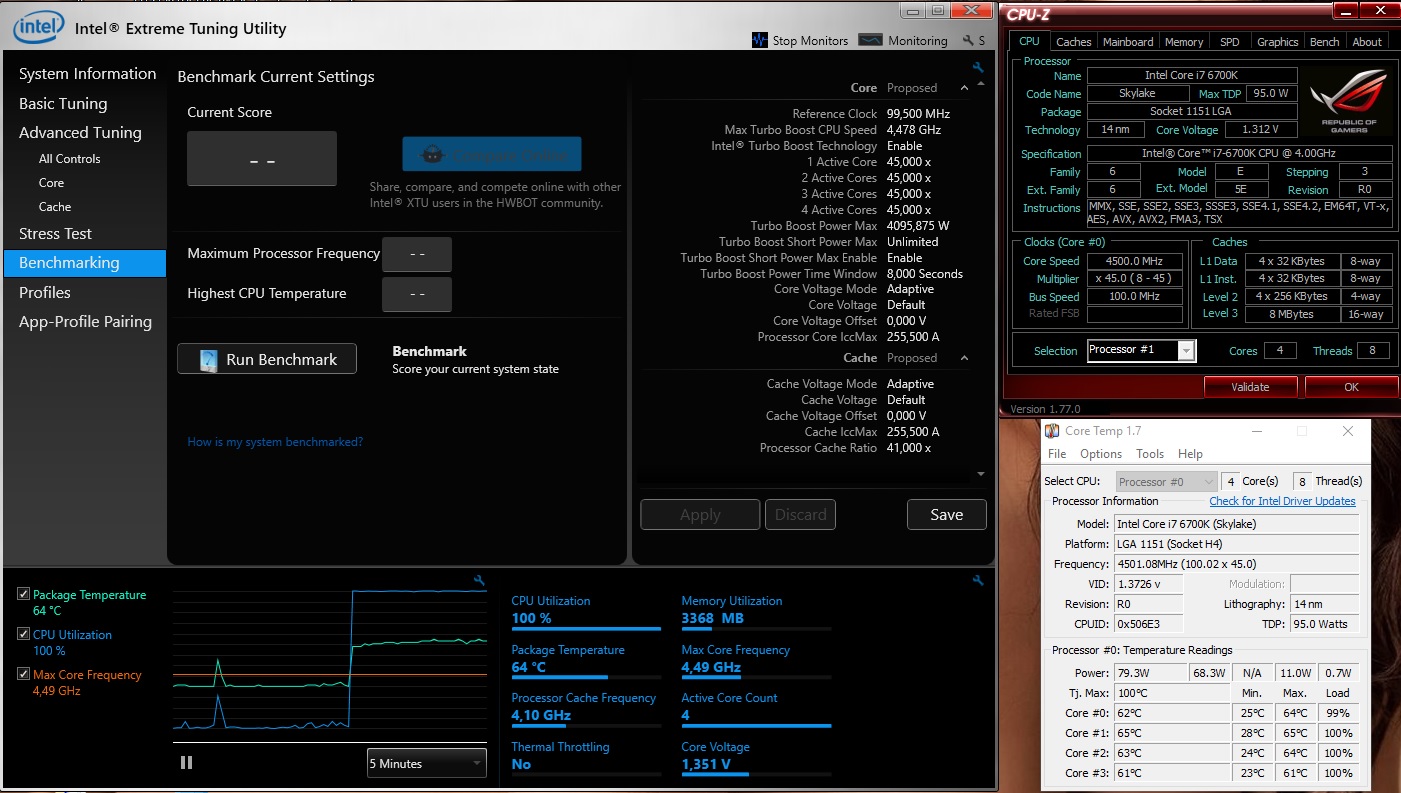Screen dimensions: 1401x793
Task: Click the VID value field in Core Temp
Action: pos(1149,584)
